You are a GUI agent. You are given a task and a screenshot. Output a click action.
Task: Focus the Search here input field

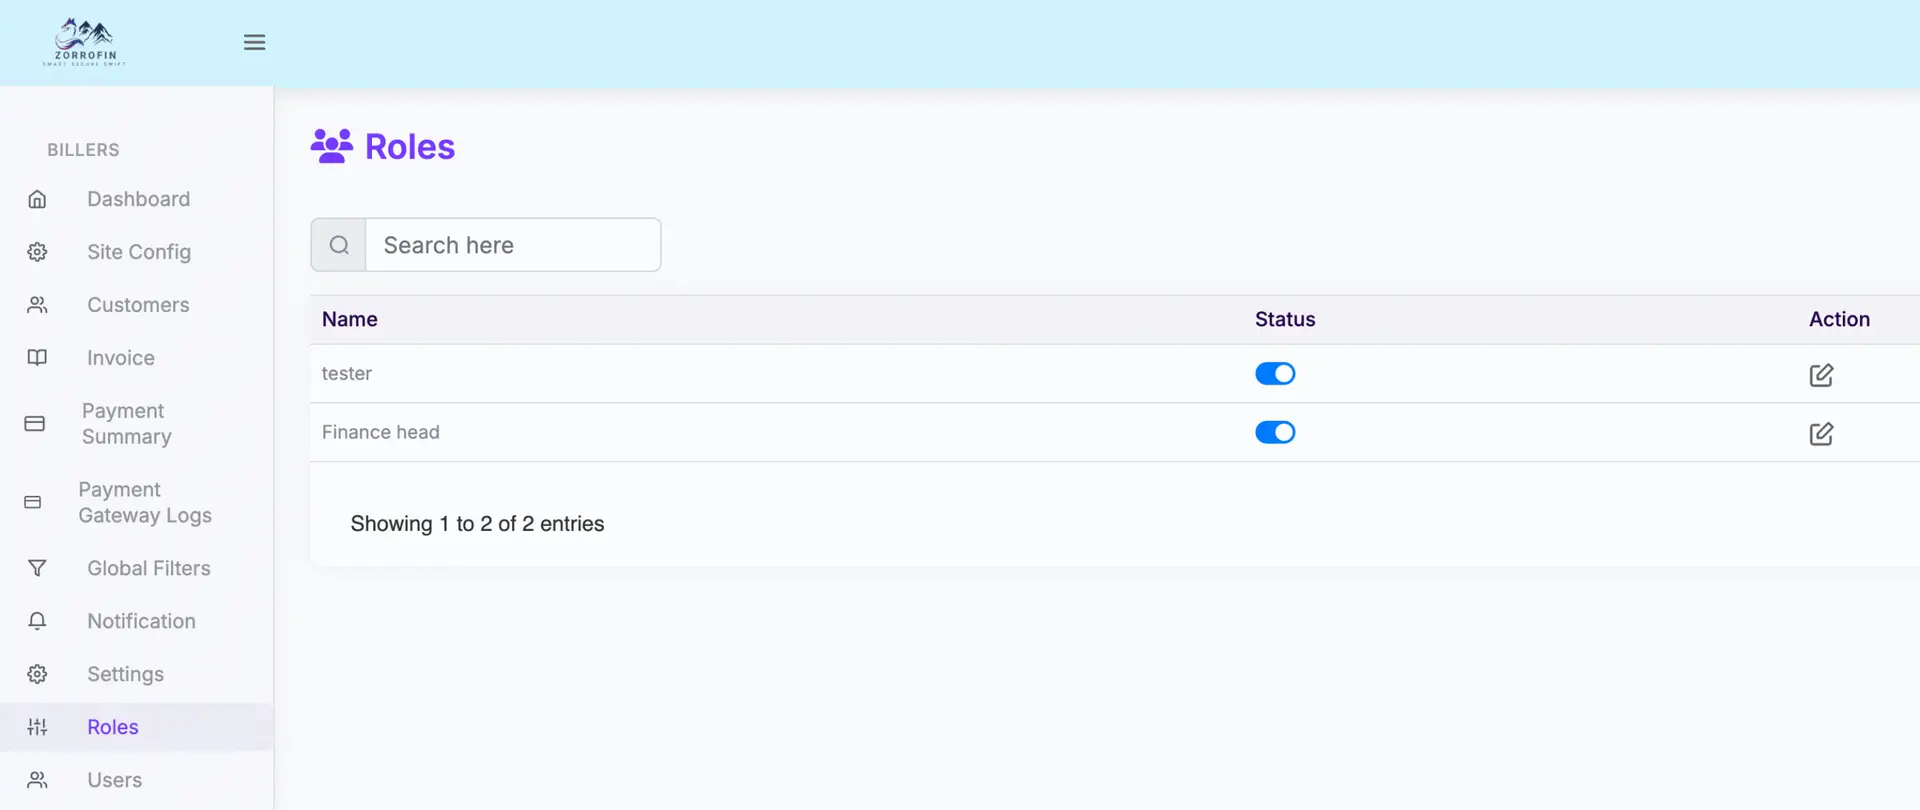[x=512, y=245]
